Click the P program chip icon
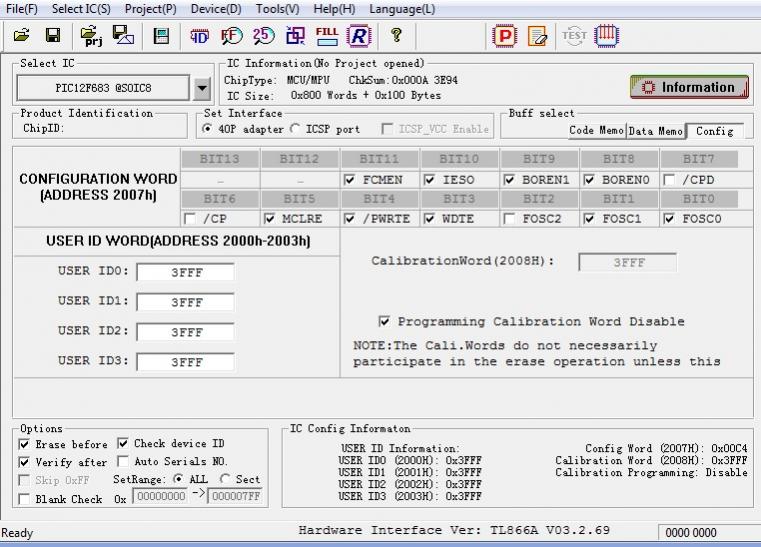 [x=506, y=36]
